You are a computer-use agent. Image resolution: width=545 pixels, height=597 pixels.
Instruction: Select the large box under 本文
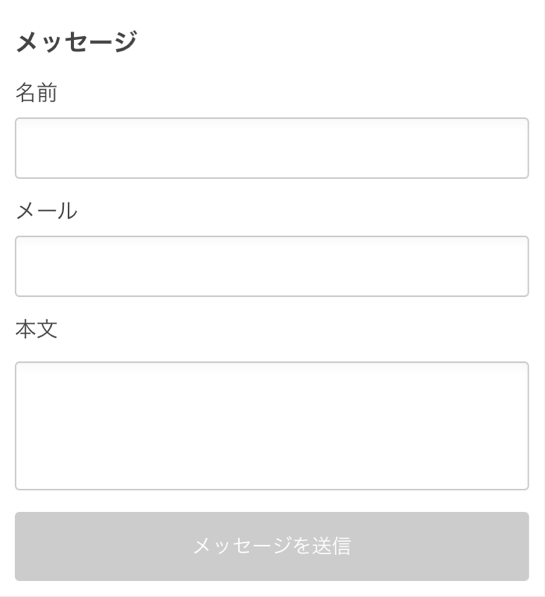[272, 426]
